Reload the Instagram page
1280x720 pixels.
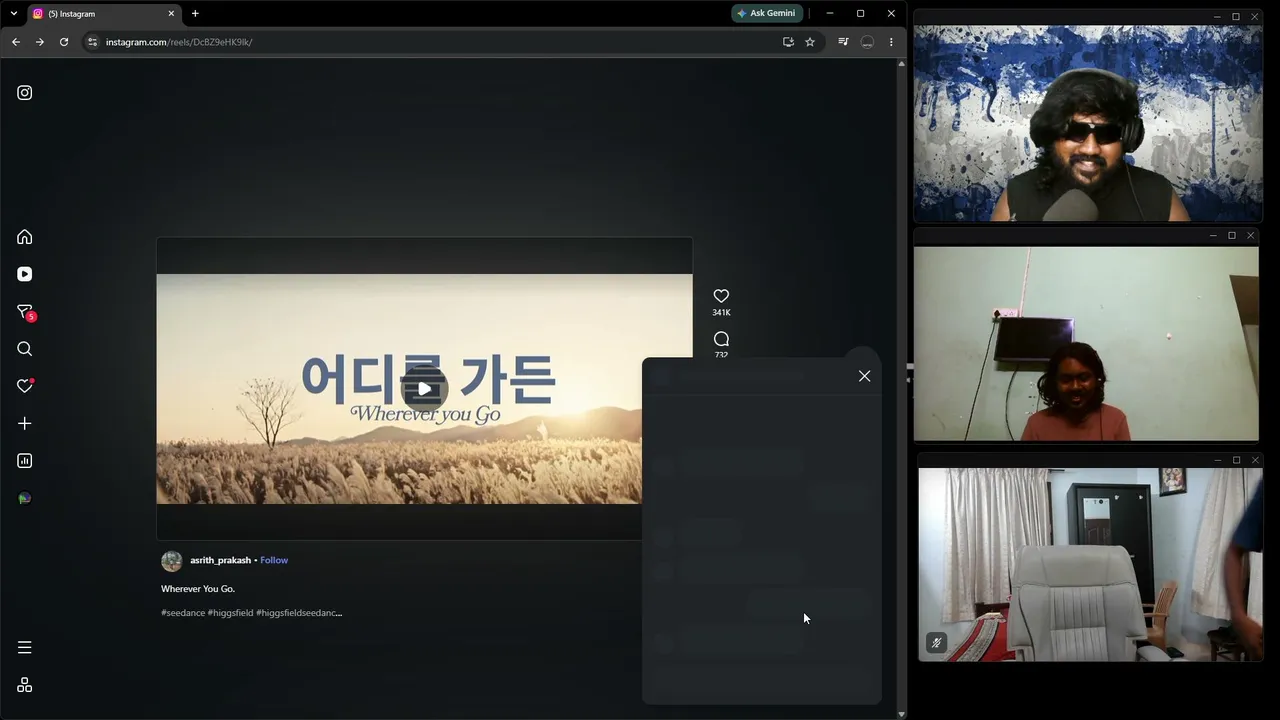pos(64,42)
